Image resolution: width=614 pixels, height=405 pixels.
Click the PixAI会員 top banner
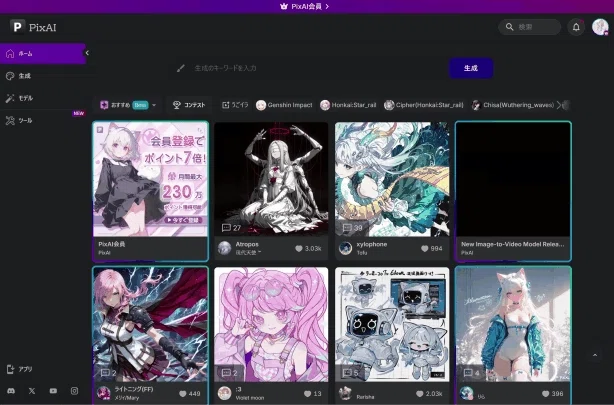[307, 6]
